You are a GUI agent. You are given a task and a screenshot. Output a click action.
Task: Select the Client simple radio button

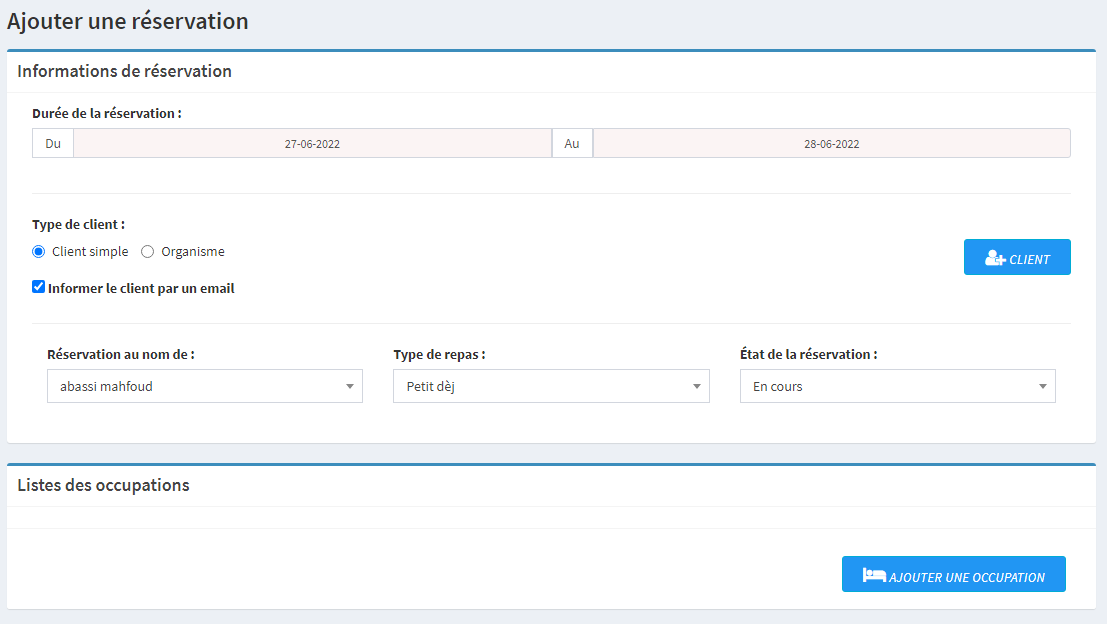tap(39, 252)
